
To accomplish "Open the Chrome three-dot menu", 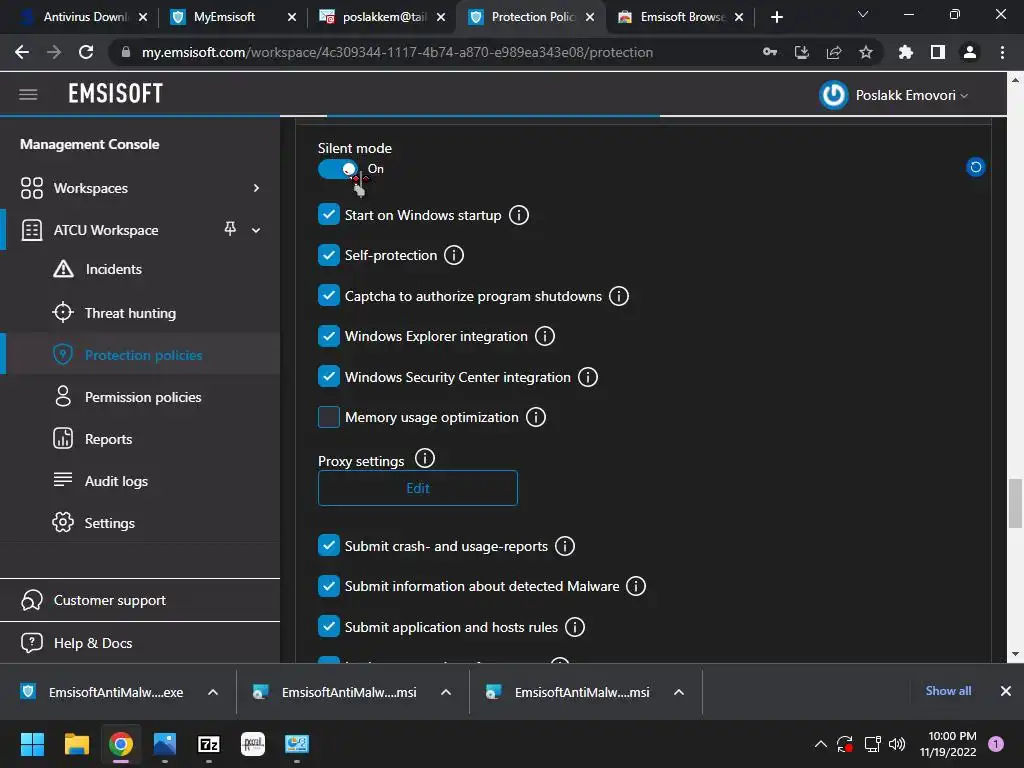I will click(1002, 52).
